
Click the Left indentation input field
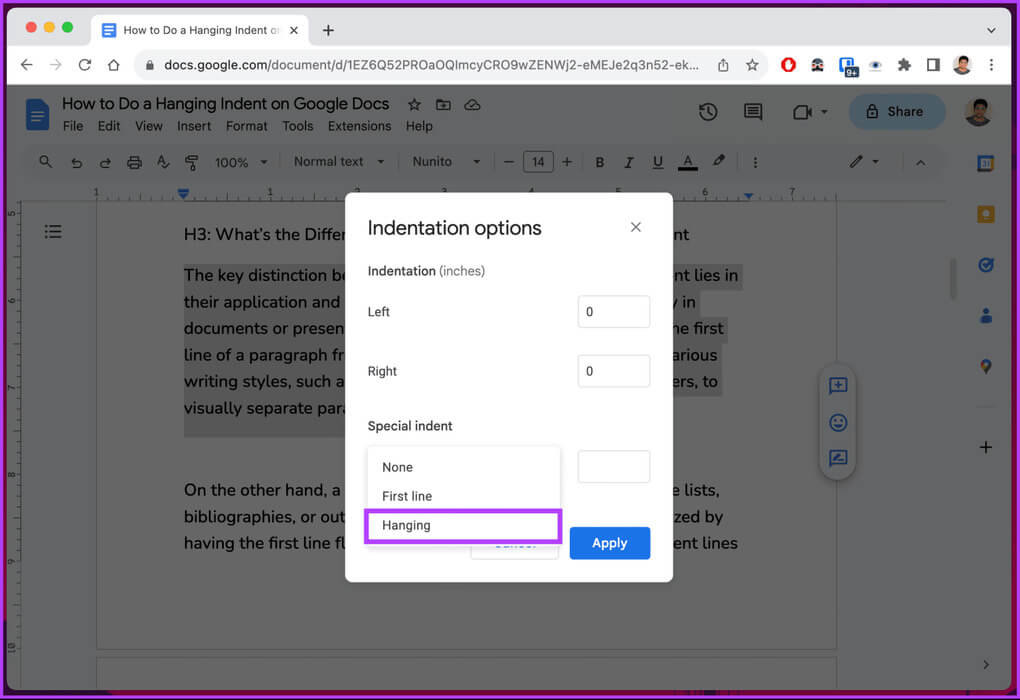point(613,312)
